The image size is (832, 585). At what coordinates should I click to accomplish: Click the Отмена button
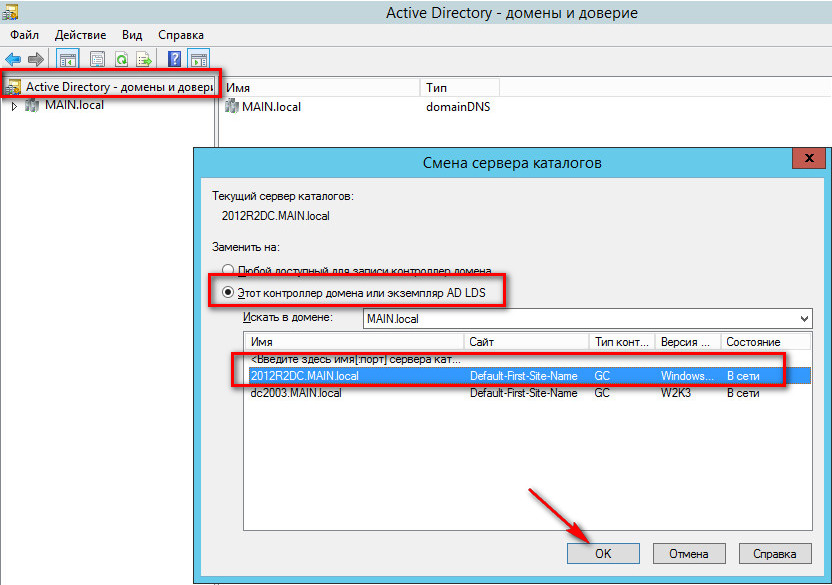coord(688,554)
